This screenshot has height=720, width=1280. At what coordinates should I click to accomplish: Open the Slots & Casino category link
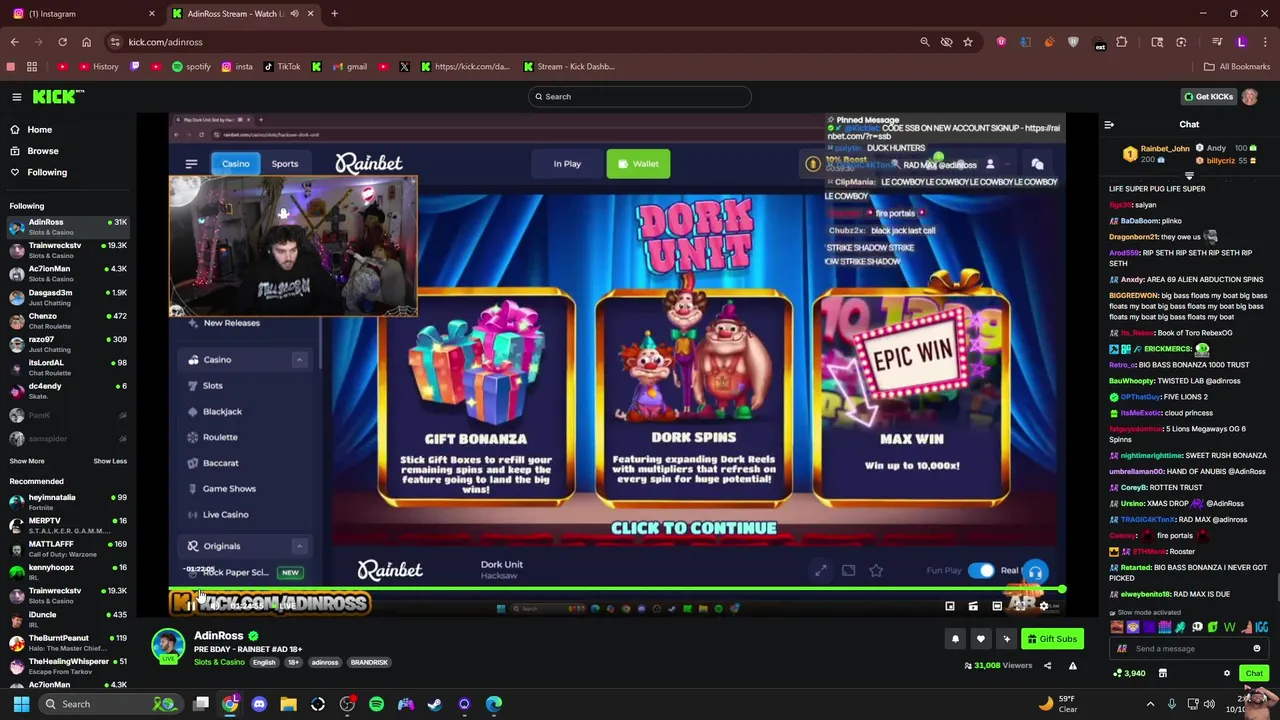click(219, 662)
